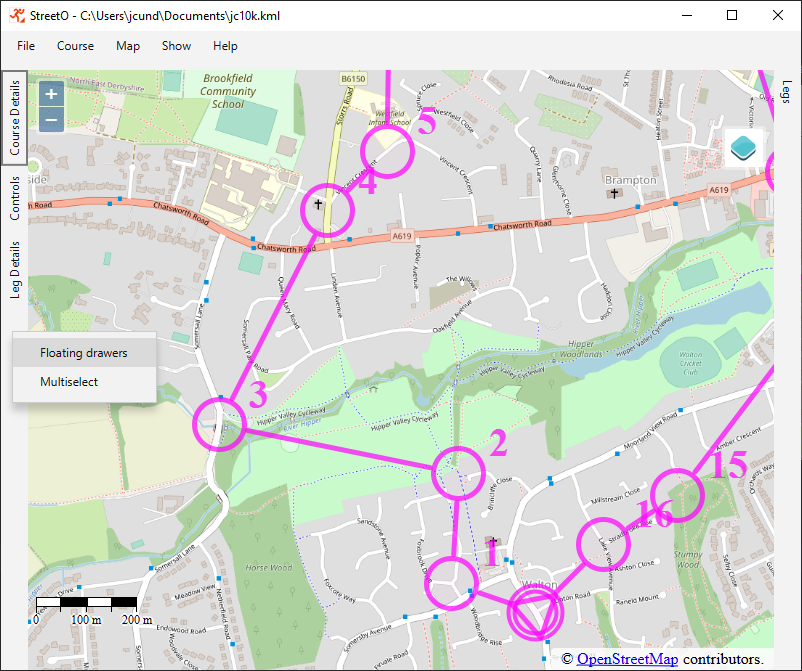Open the Course menu

coord(75,46)
